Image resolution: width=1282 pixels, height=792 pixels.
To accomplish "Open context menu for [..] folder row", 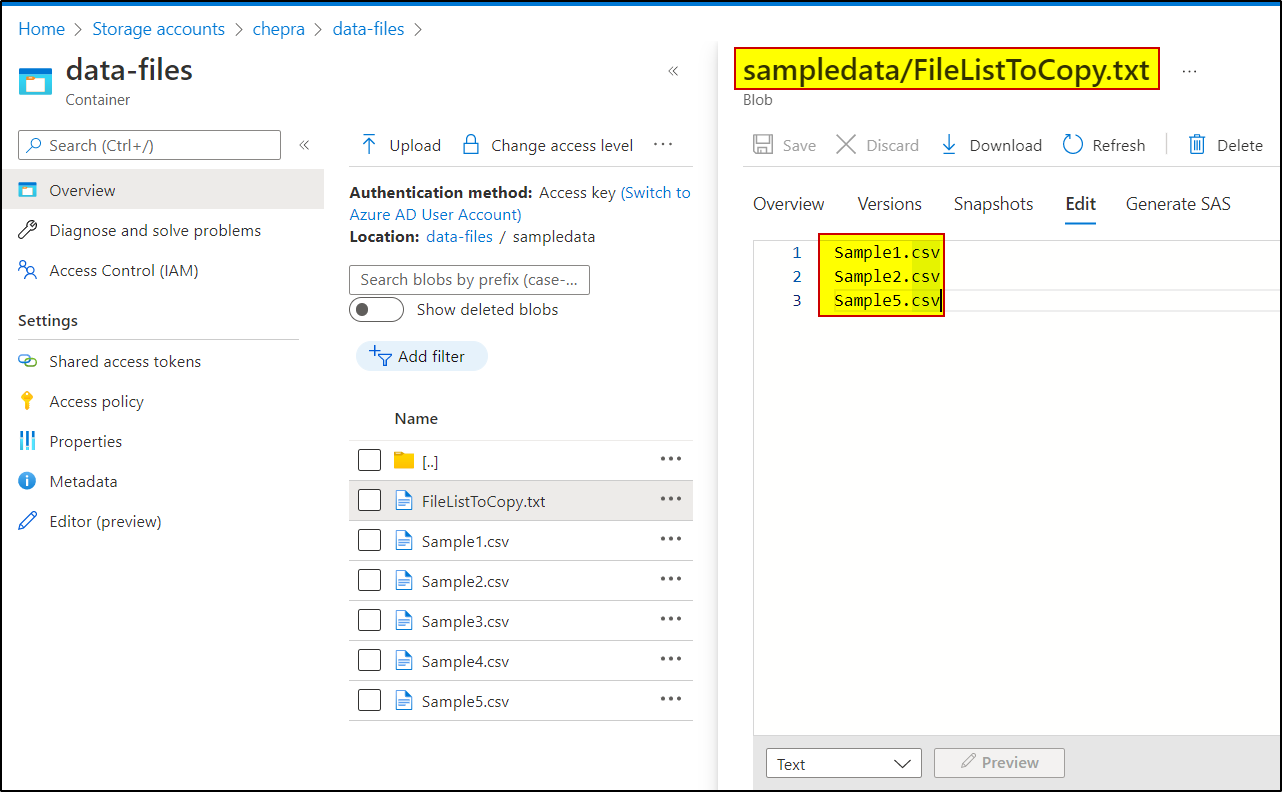I will (x=670, y=459).
